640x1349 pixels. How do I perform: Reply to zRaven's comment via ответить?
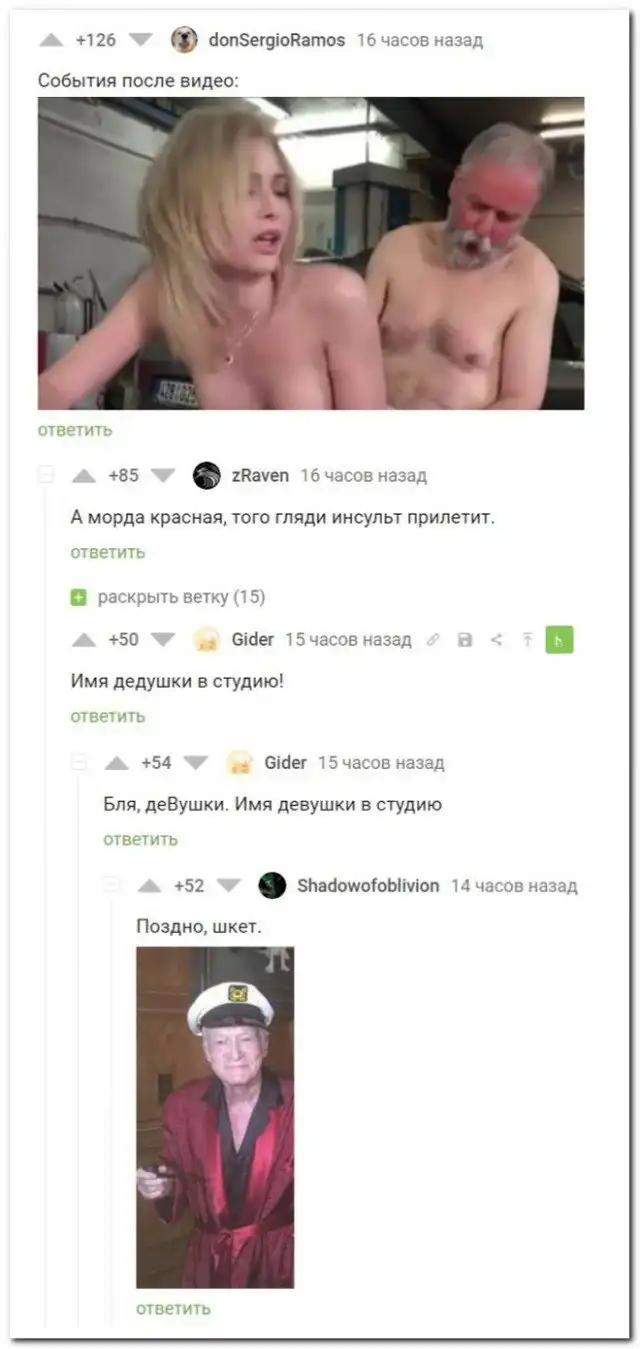pyautogui.click(x=108, y=552)
